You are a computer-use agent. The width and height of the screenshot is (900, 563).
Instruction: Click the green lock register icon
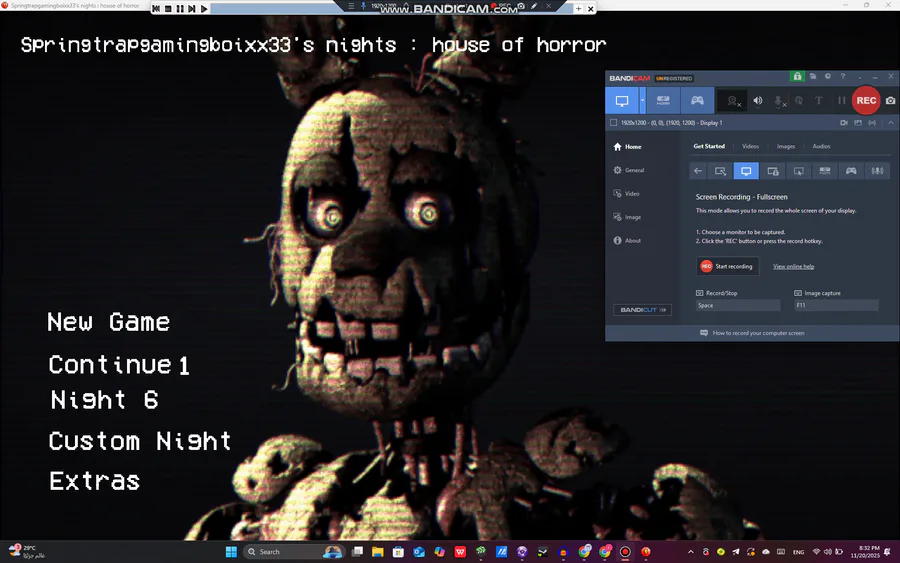797,76
